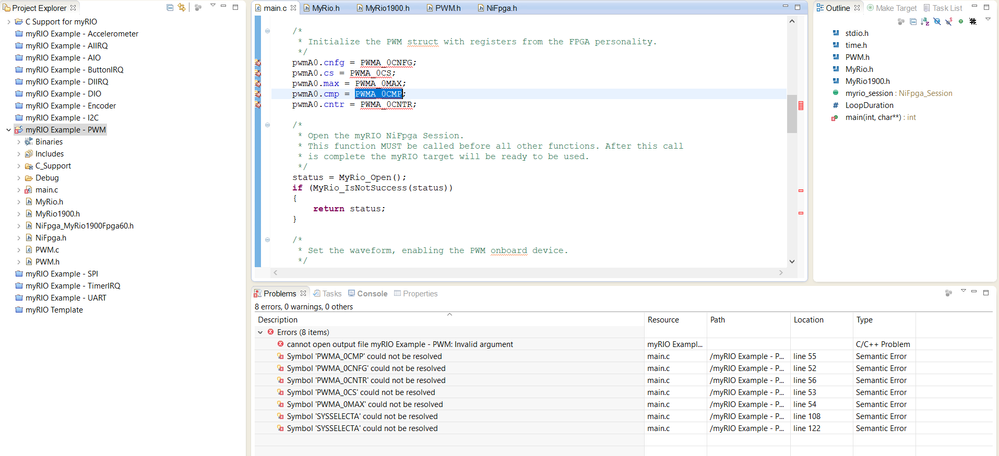Toggle alphabetical sort in Outline

coord(925,22)
